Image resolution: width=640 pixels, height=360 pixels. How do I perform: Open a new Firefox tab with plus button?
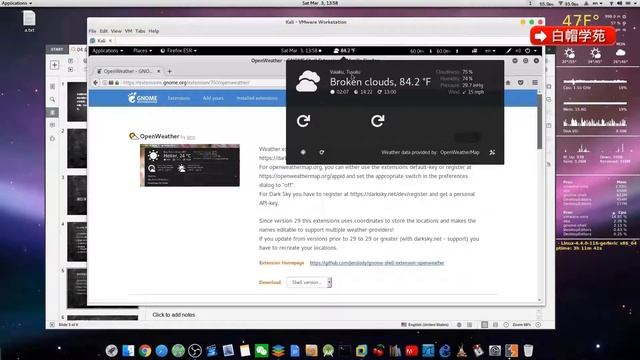[170, 71]
